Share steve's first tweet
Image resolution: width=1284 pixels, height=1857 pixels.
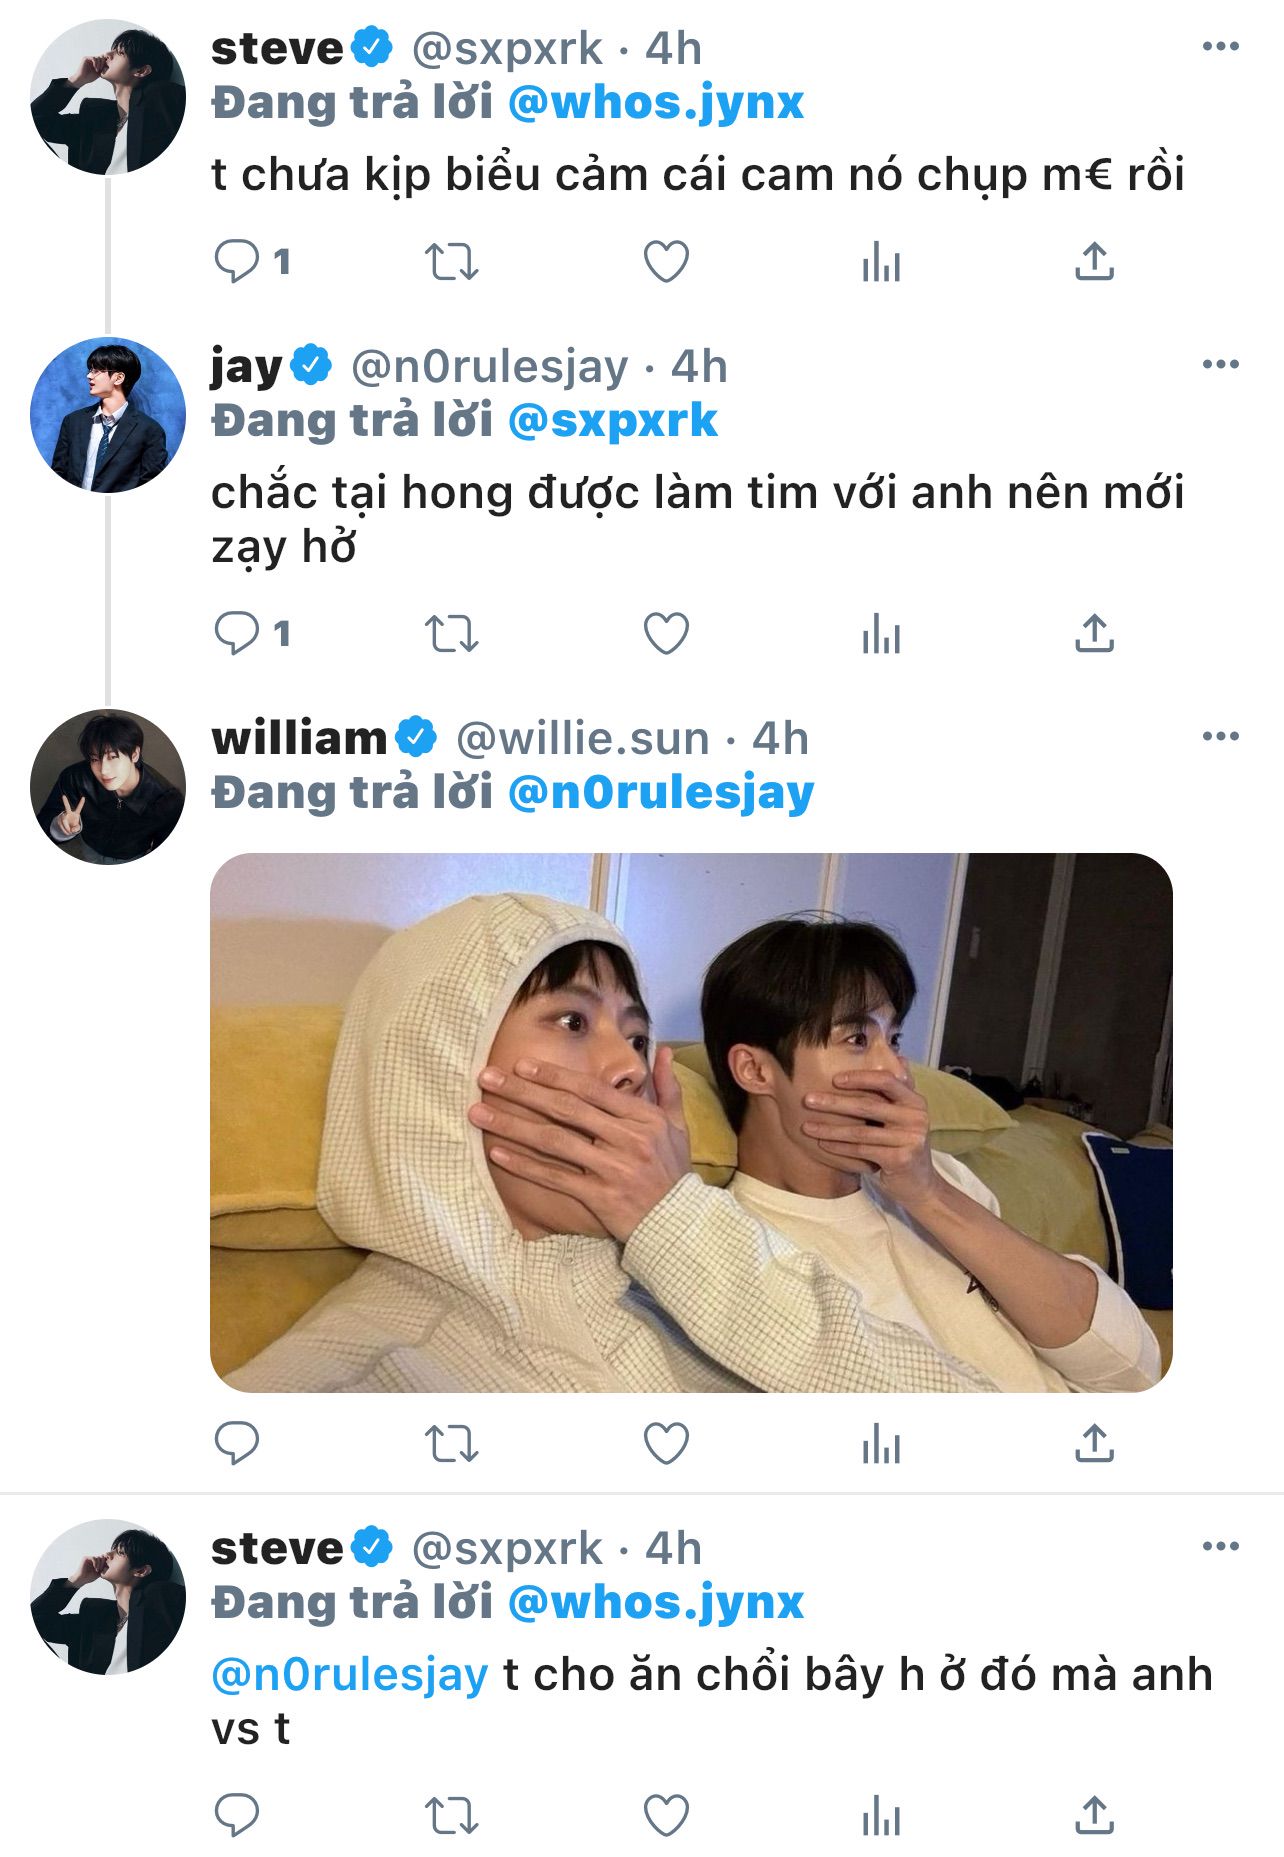click(1094, 262)
